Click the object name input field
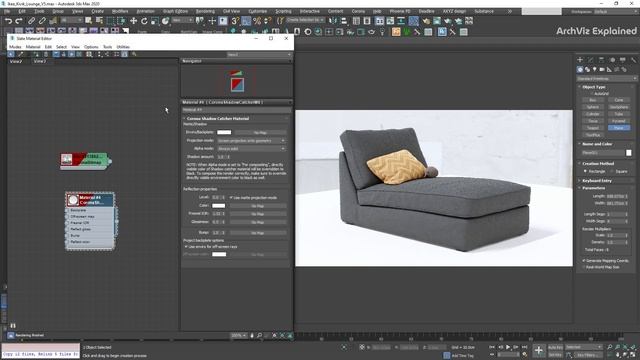 pyautogui.click(x=603, y=153)
